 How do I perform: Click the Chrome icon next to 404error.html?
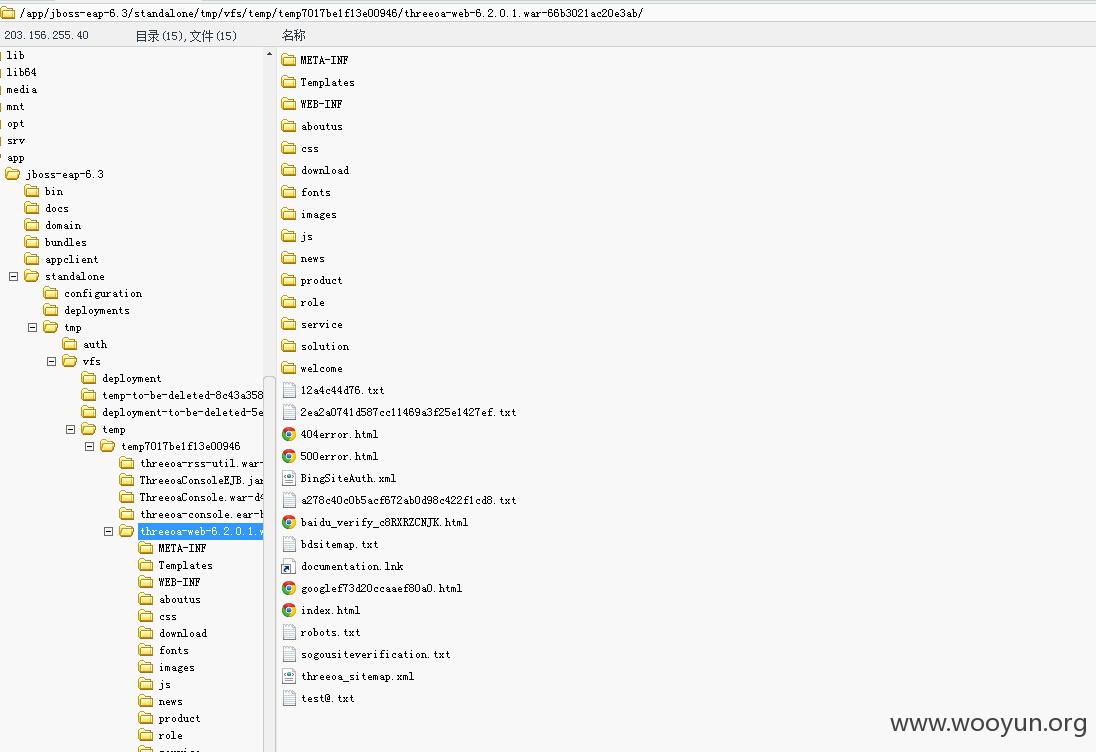point(289,434)
